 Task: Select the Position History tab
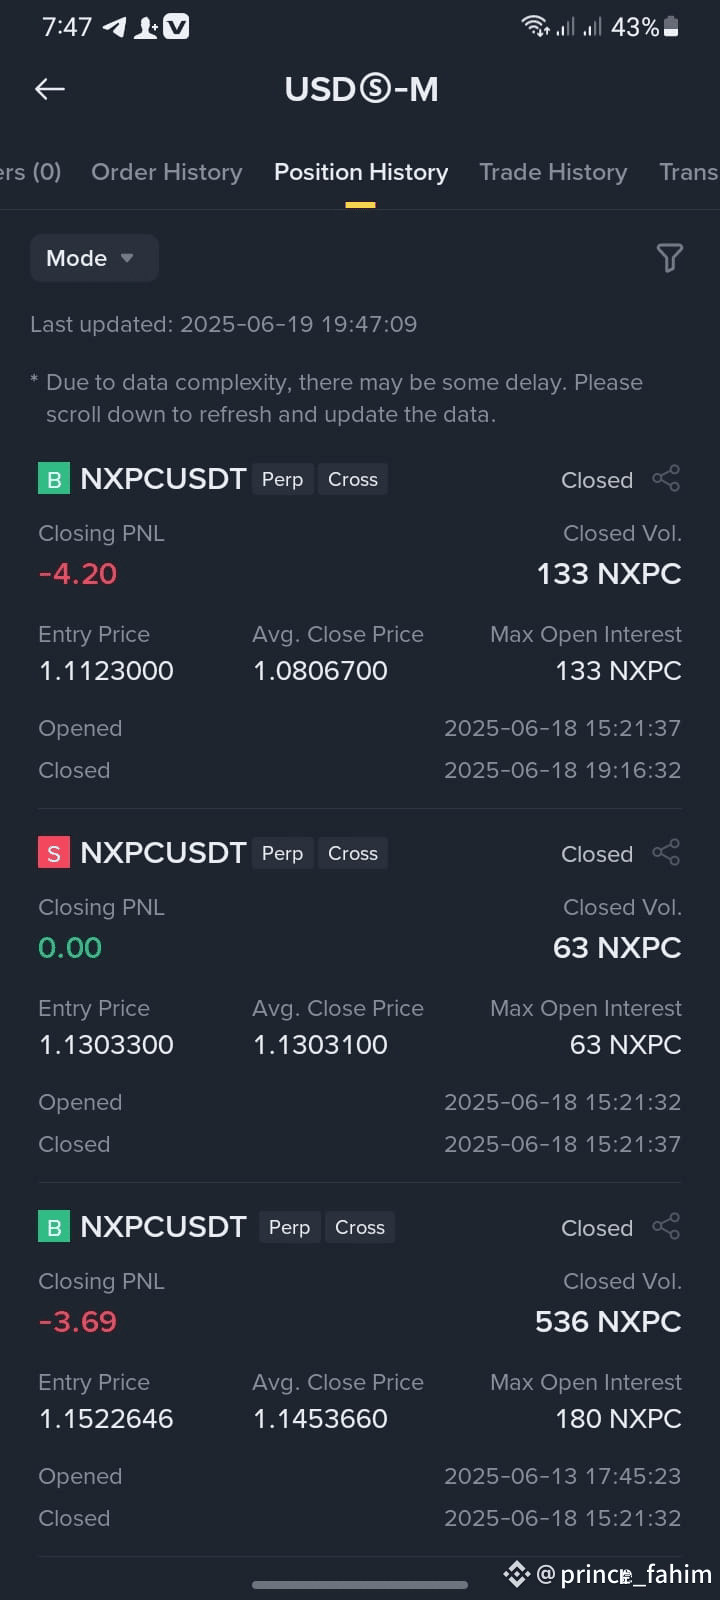361,172
